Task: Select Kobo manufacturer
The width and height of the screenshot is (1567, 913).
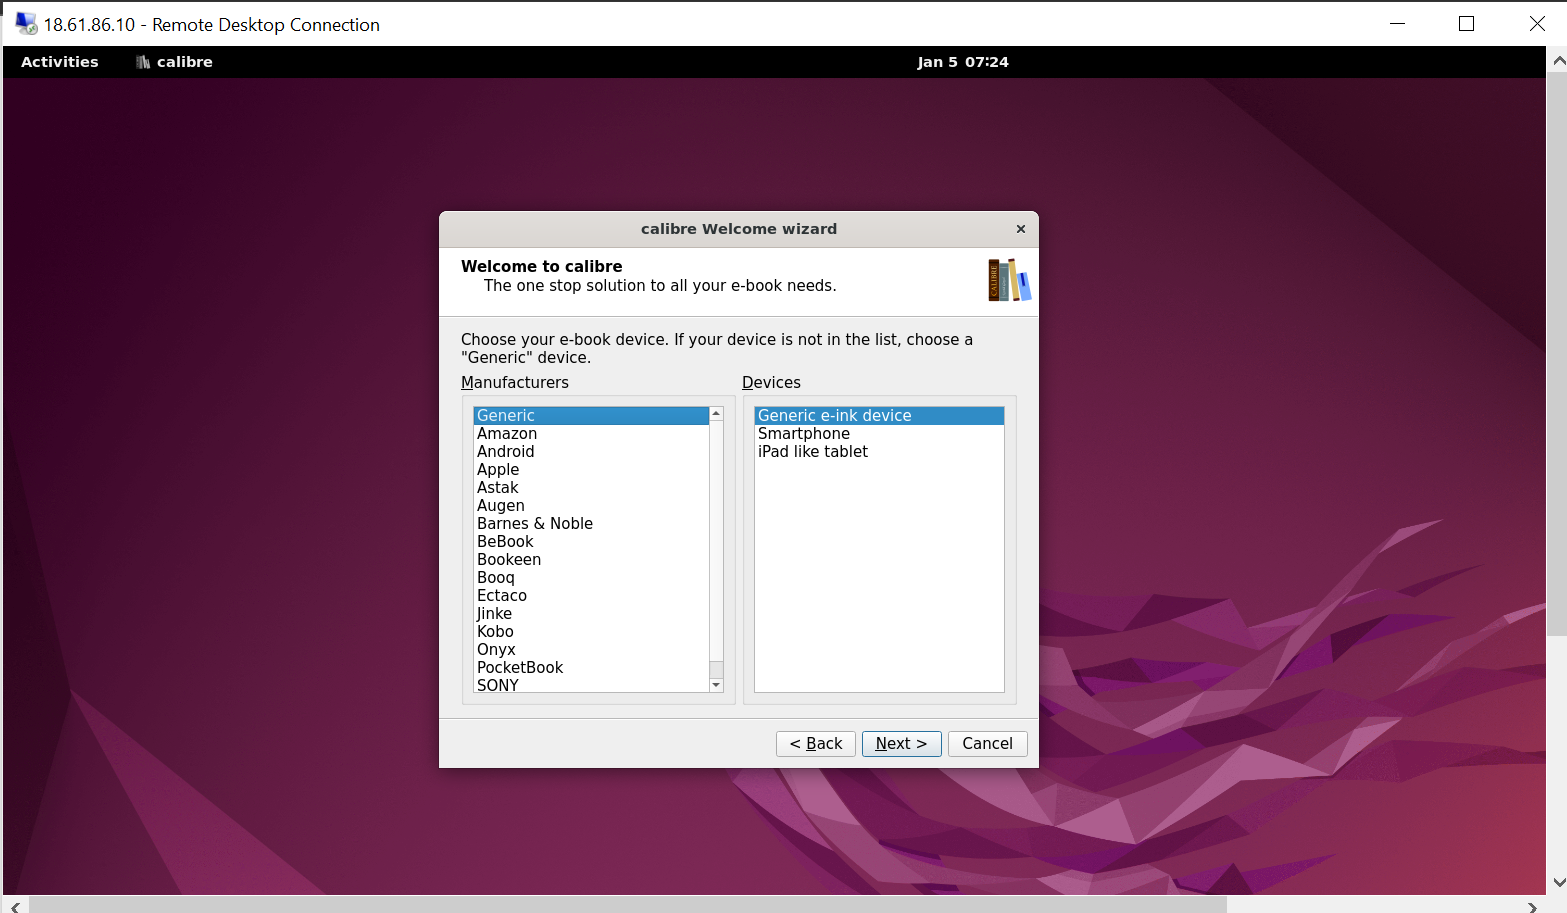Action: [591, 632]
